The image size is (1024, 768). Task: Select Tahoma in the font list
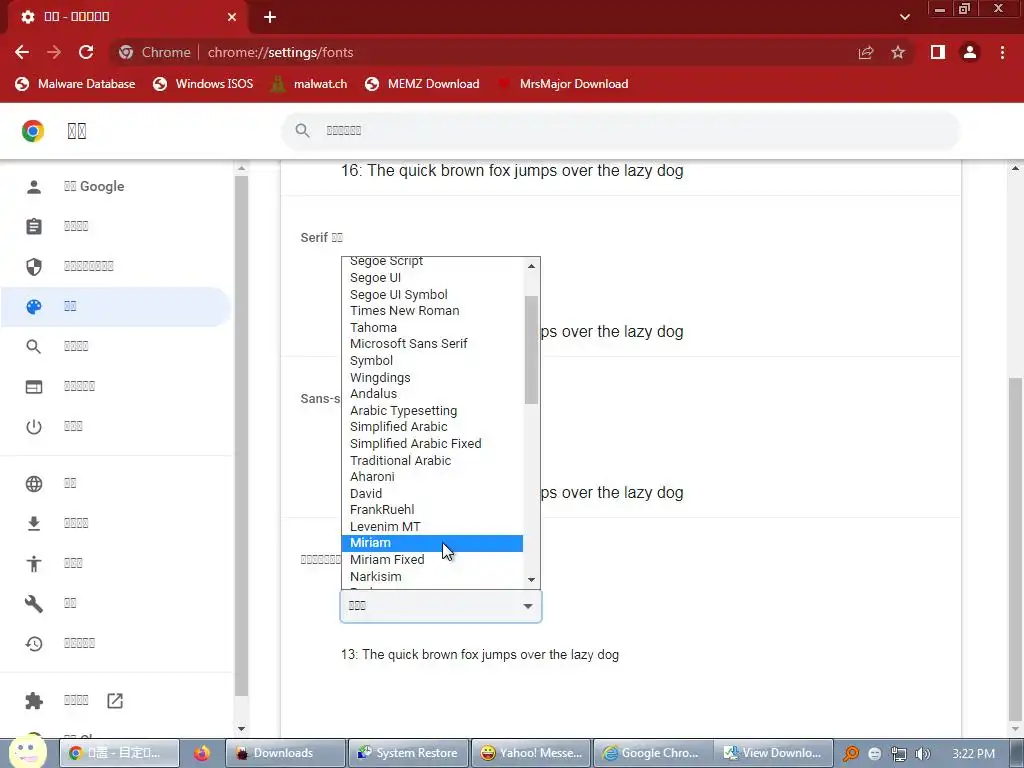pyautogui.click(x=432, y=328)
